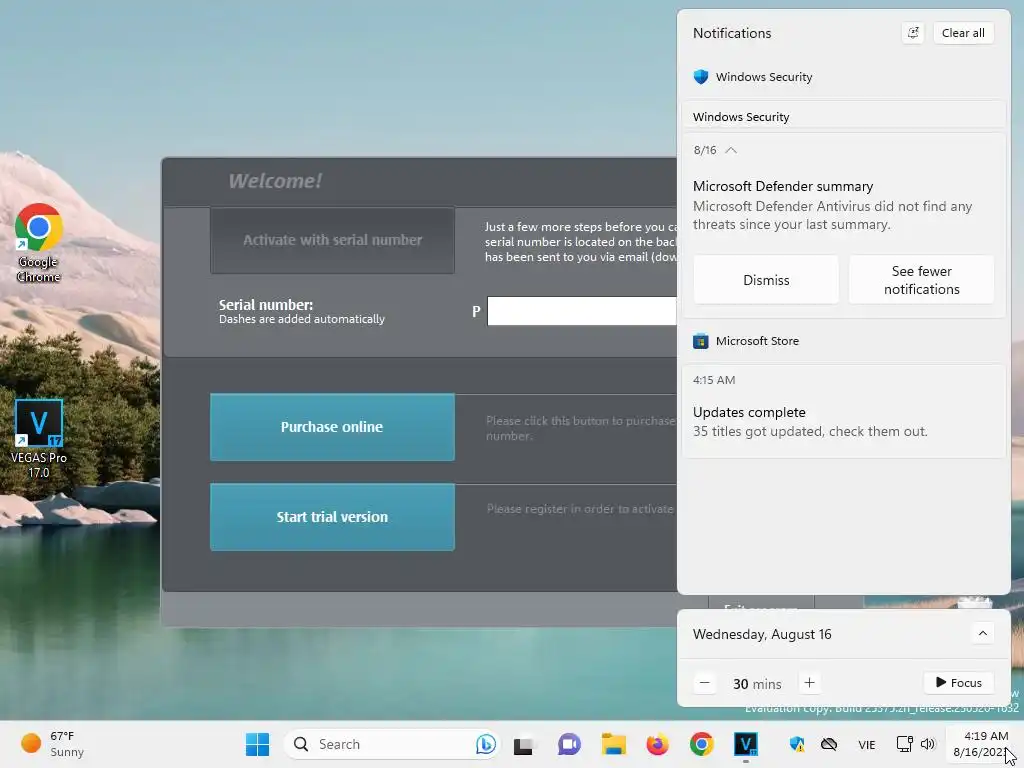The height and width of the screenshot is (768, 1024).
Task: Open File Explorer from the taskbar
Action: (x=613, y=744)
